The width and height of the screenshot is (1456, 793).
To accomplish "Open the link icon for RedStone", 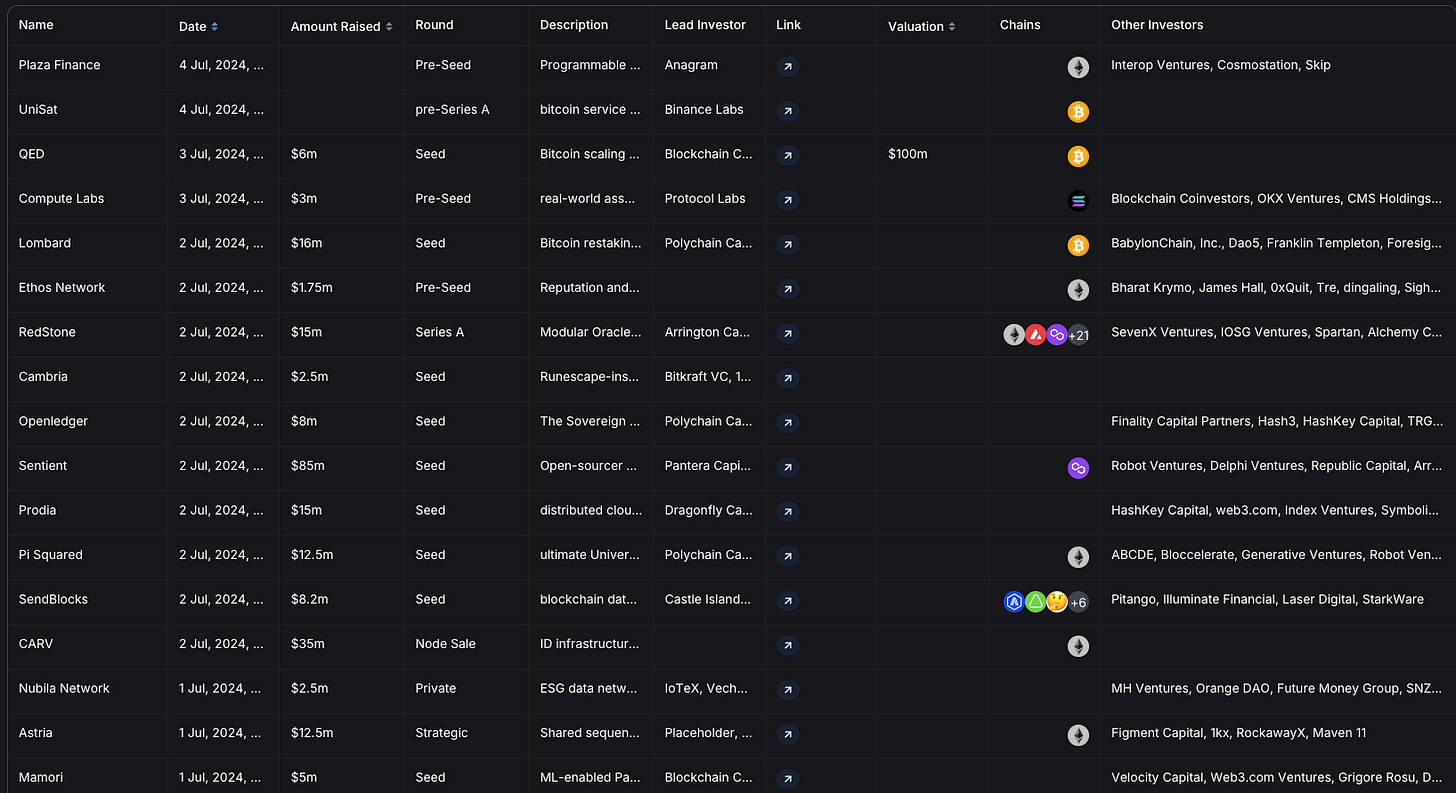I will click(x=788, y=334).
